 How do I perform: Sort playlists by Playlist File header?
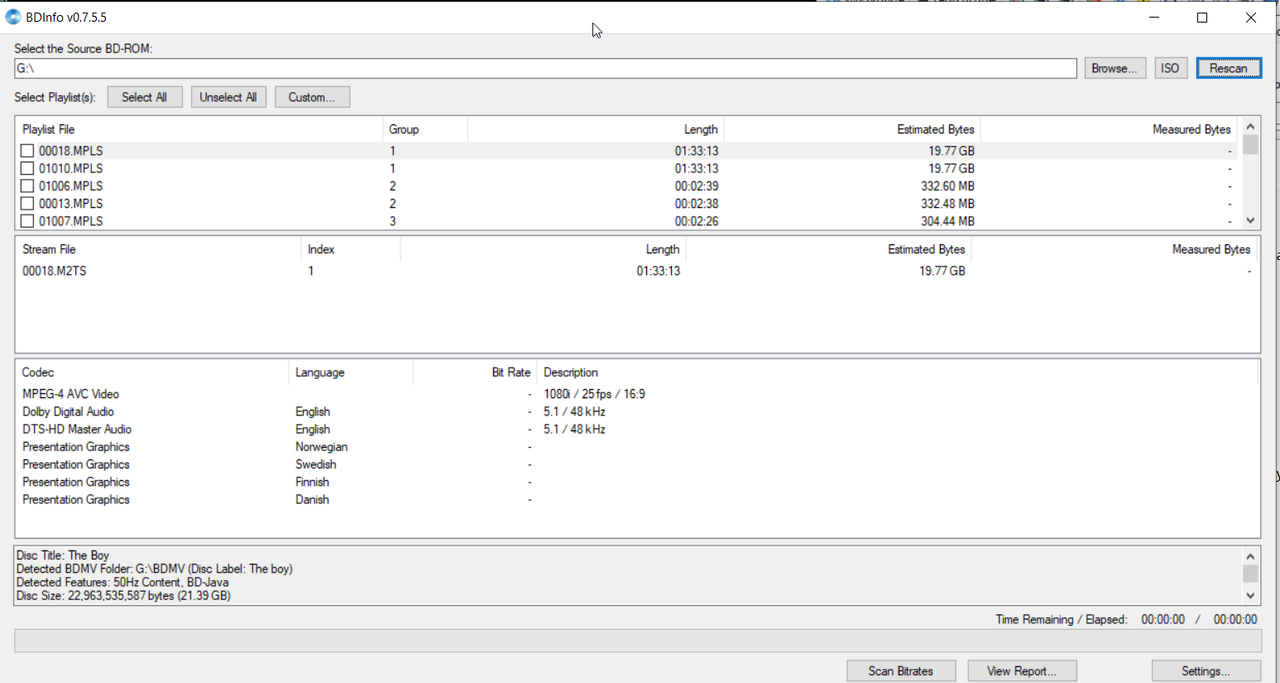199,129
